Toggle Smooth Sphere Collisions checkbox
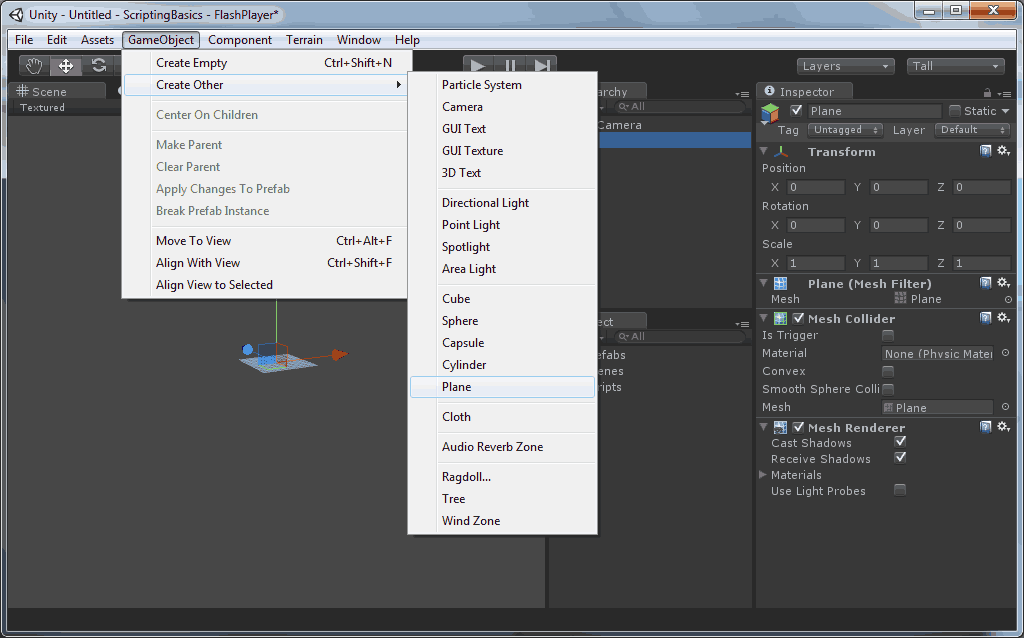This screenshot has height=638, width=1024. pos(888,389)
